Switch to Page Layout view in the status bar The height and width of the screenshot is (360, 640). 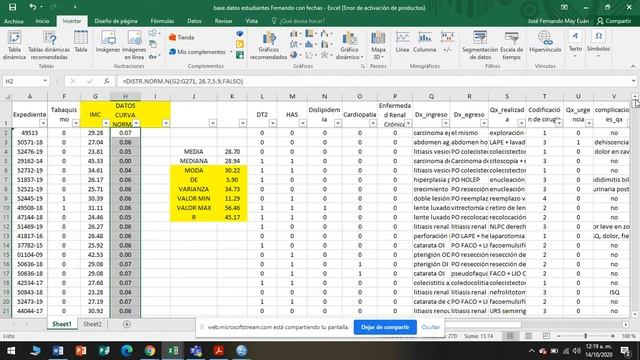pyautogui.click(x=528, y=336)
